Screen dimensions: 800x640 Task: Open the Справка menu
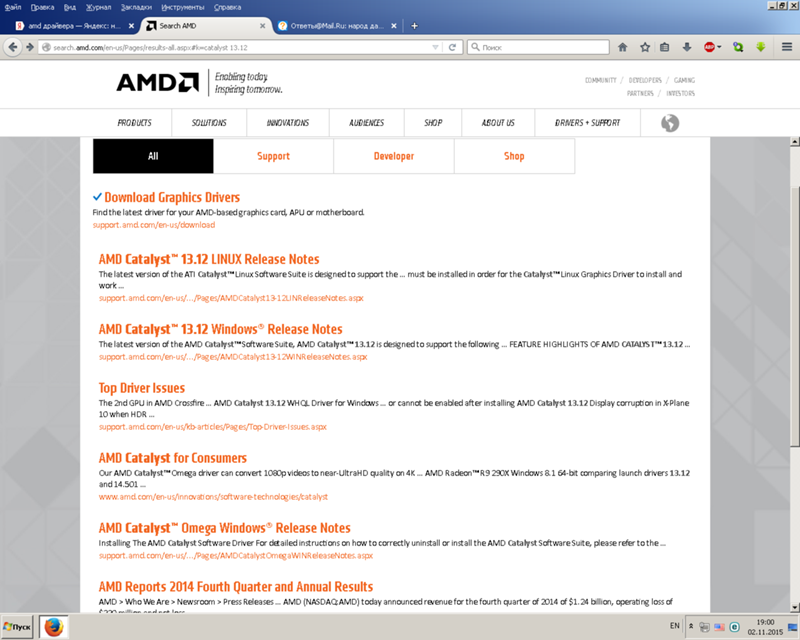(x=228, y=7)
